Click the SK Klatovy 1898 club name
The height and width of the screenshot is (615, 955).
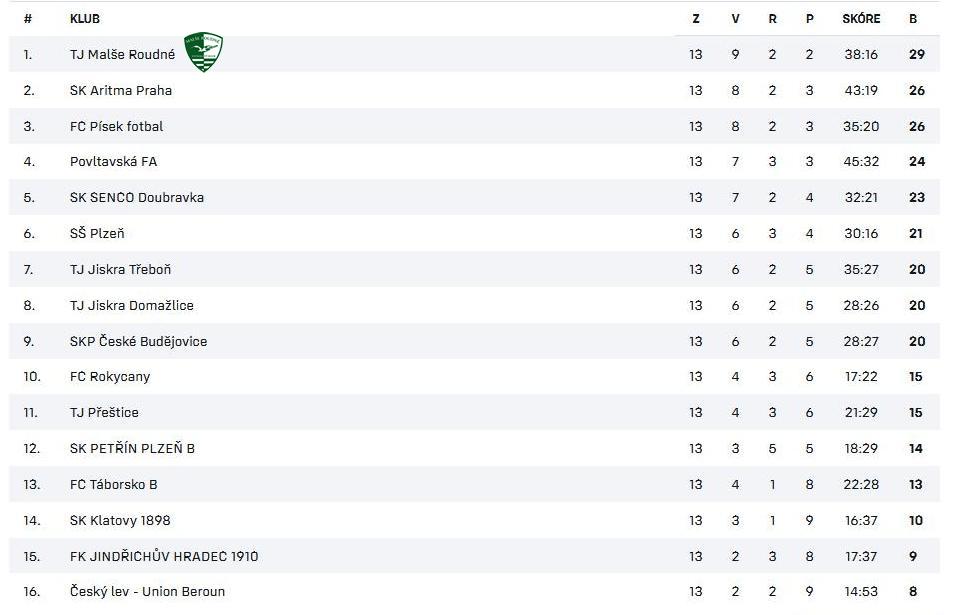[119, 520]
